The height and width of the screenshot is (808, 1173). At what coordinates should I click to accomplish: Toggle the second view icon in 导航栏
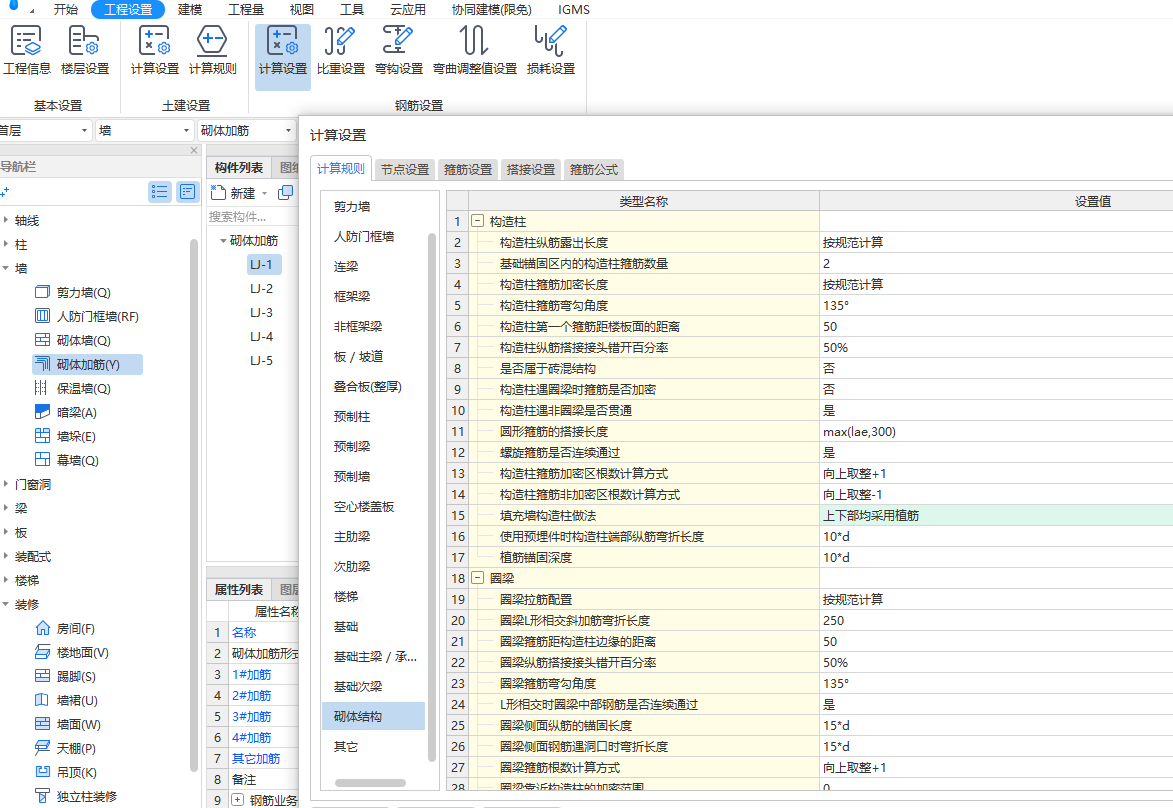[x=187, y=192]
